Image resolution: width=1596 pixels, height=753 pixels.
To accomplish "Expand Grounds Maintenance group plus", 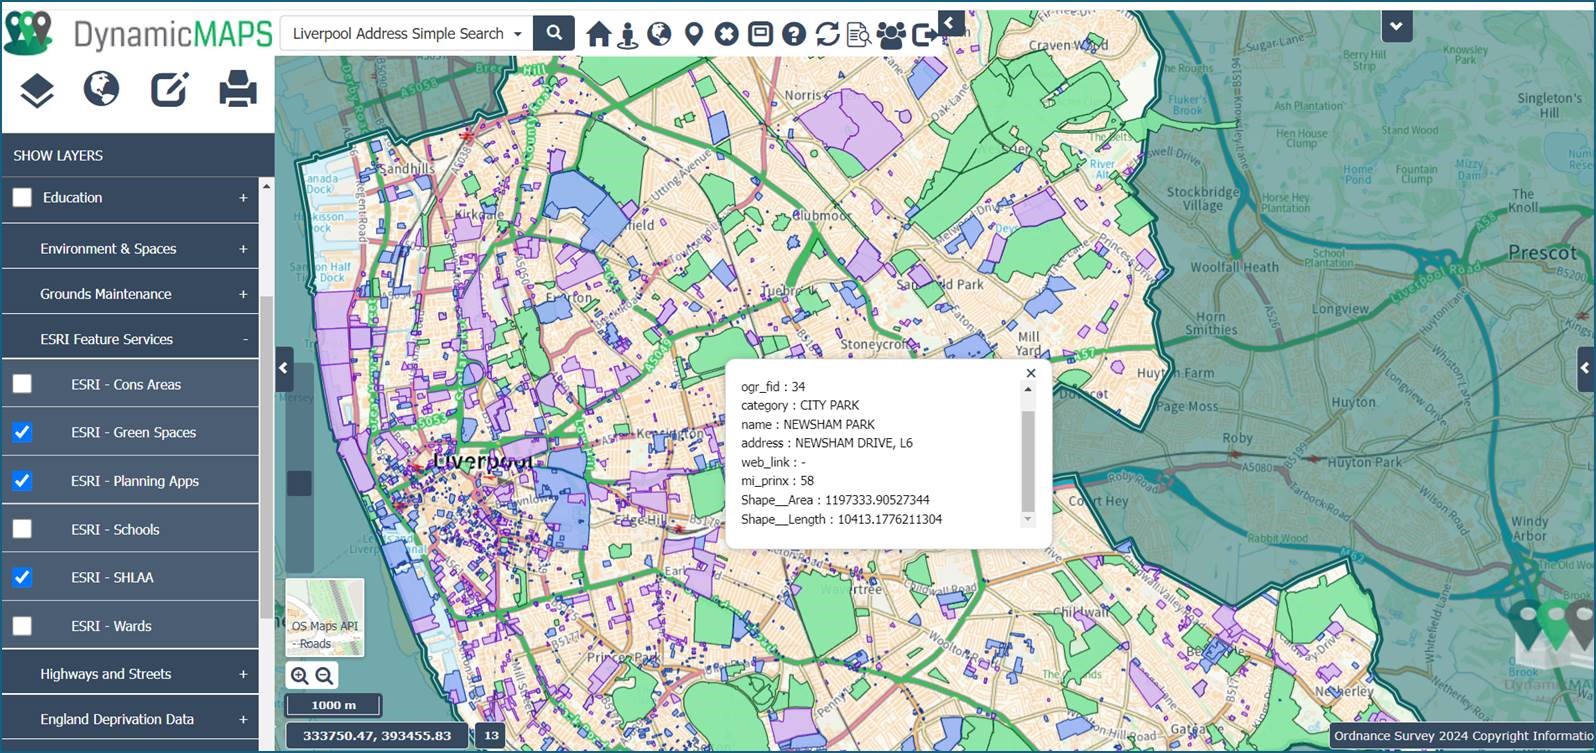I will (243, 294).
